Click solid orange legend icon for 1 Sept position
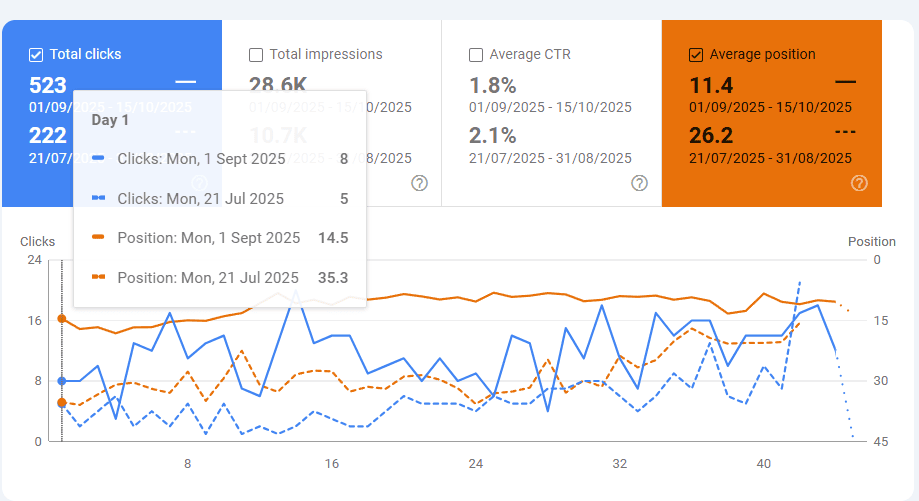This screenshot has width=919, height=501. [x=98, y=238]
